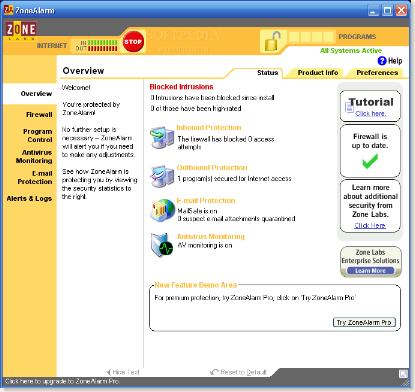
Task: Click the red STOP button
Action: click(x=133, y=42)
